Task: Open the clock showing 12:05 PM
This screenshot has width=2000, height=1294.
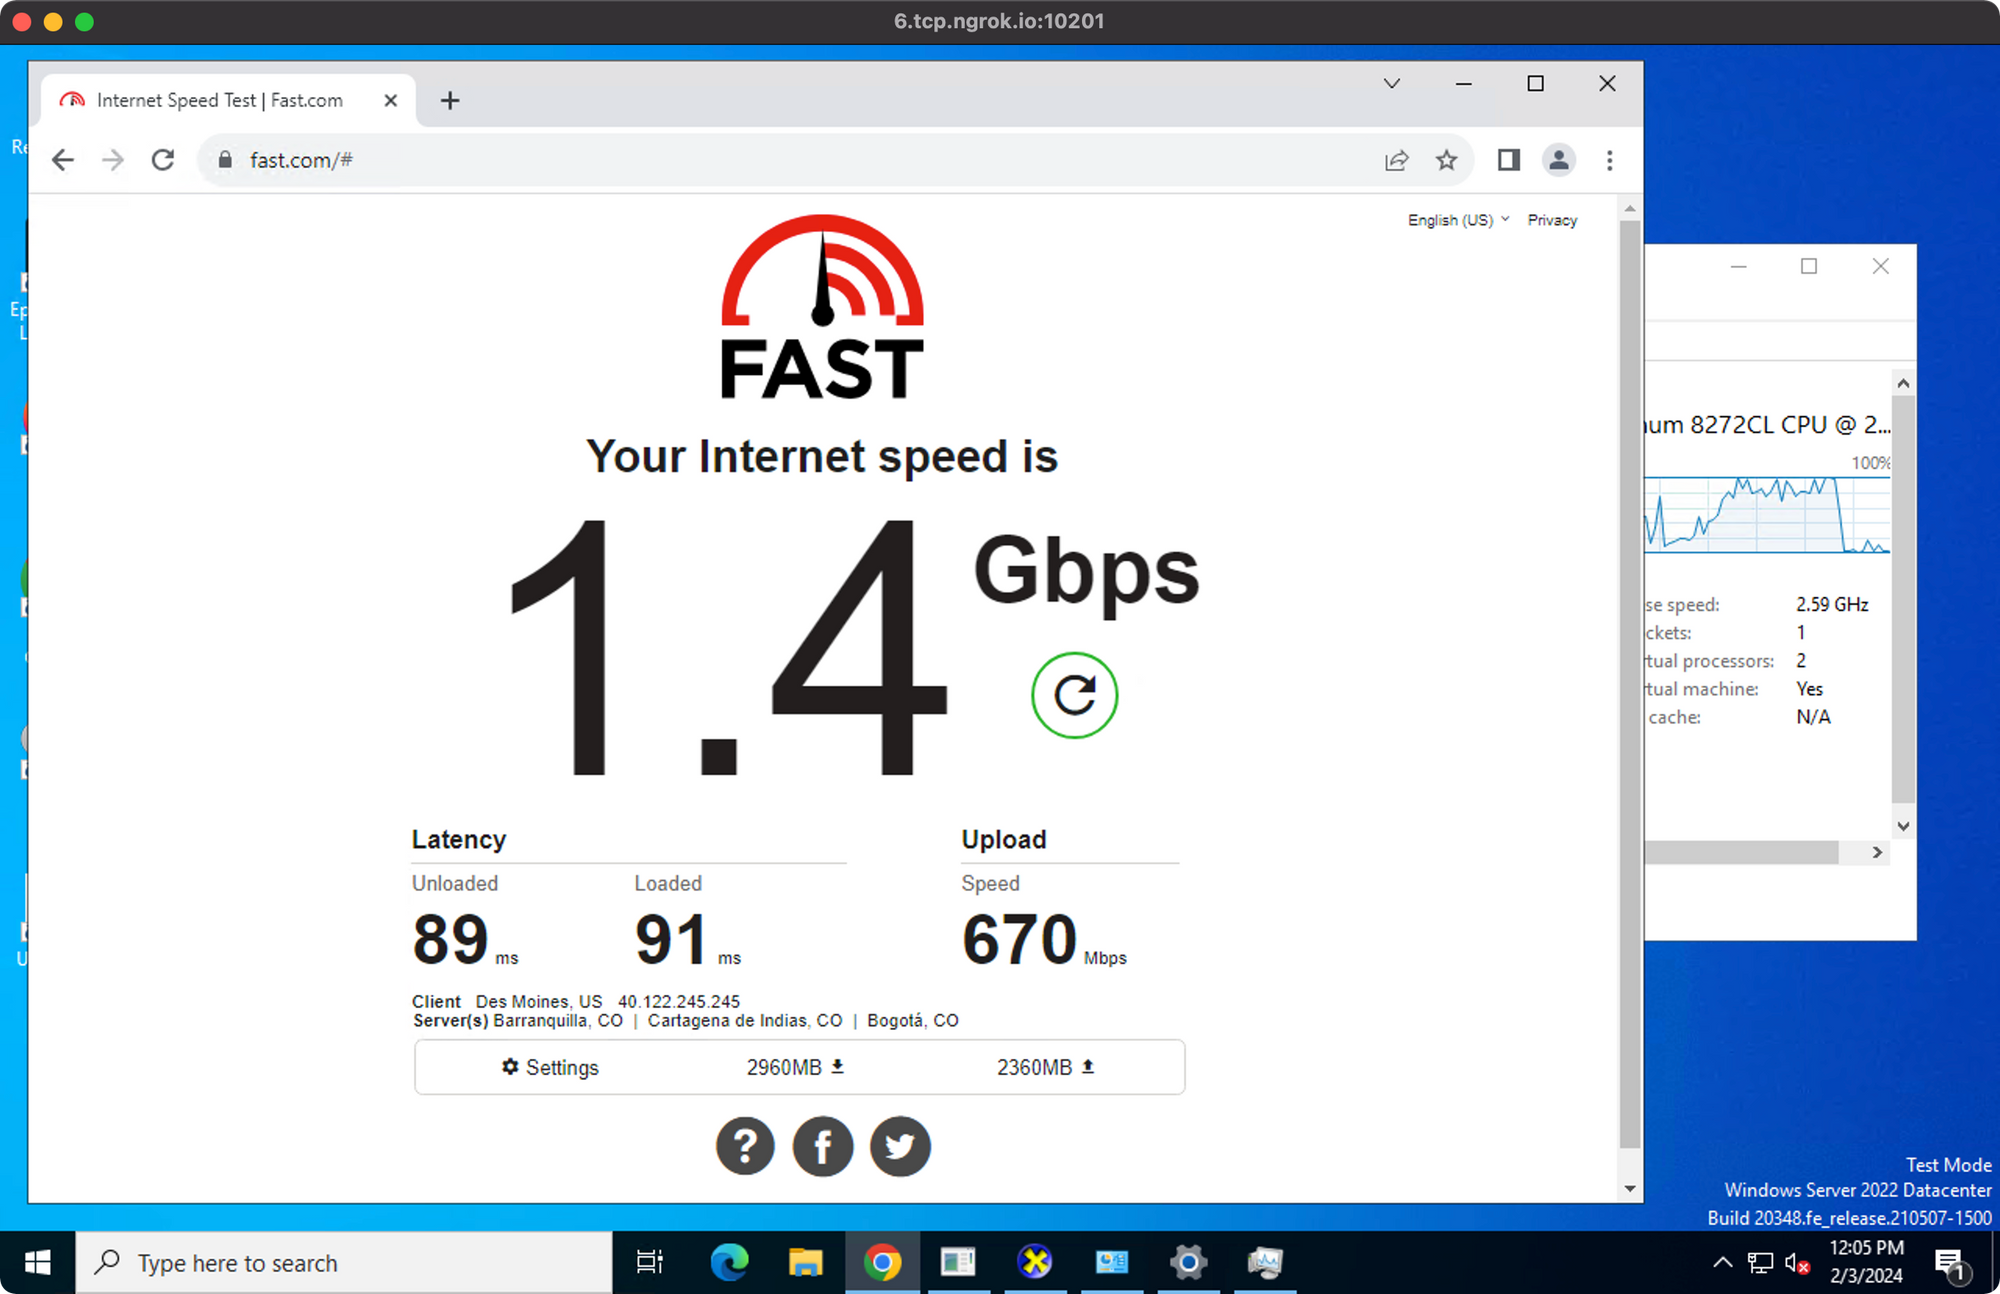Action: pyautogui.click(x=1866, y=1262)
